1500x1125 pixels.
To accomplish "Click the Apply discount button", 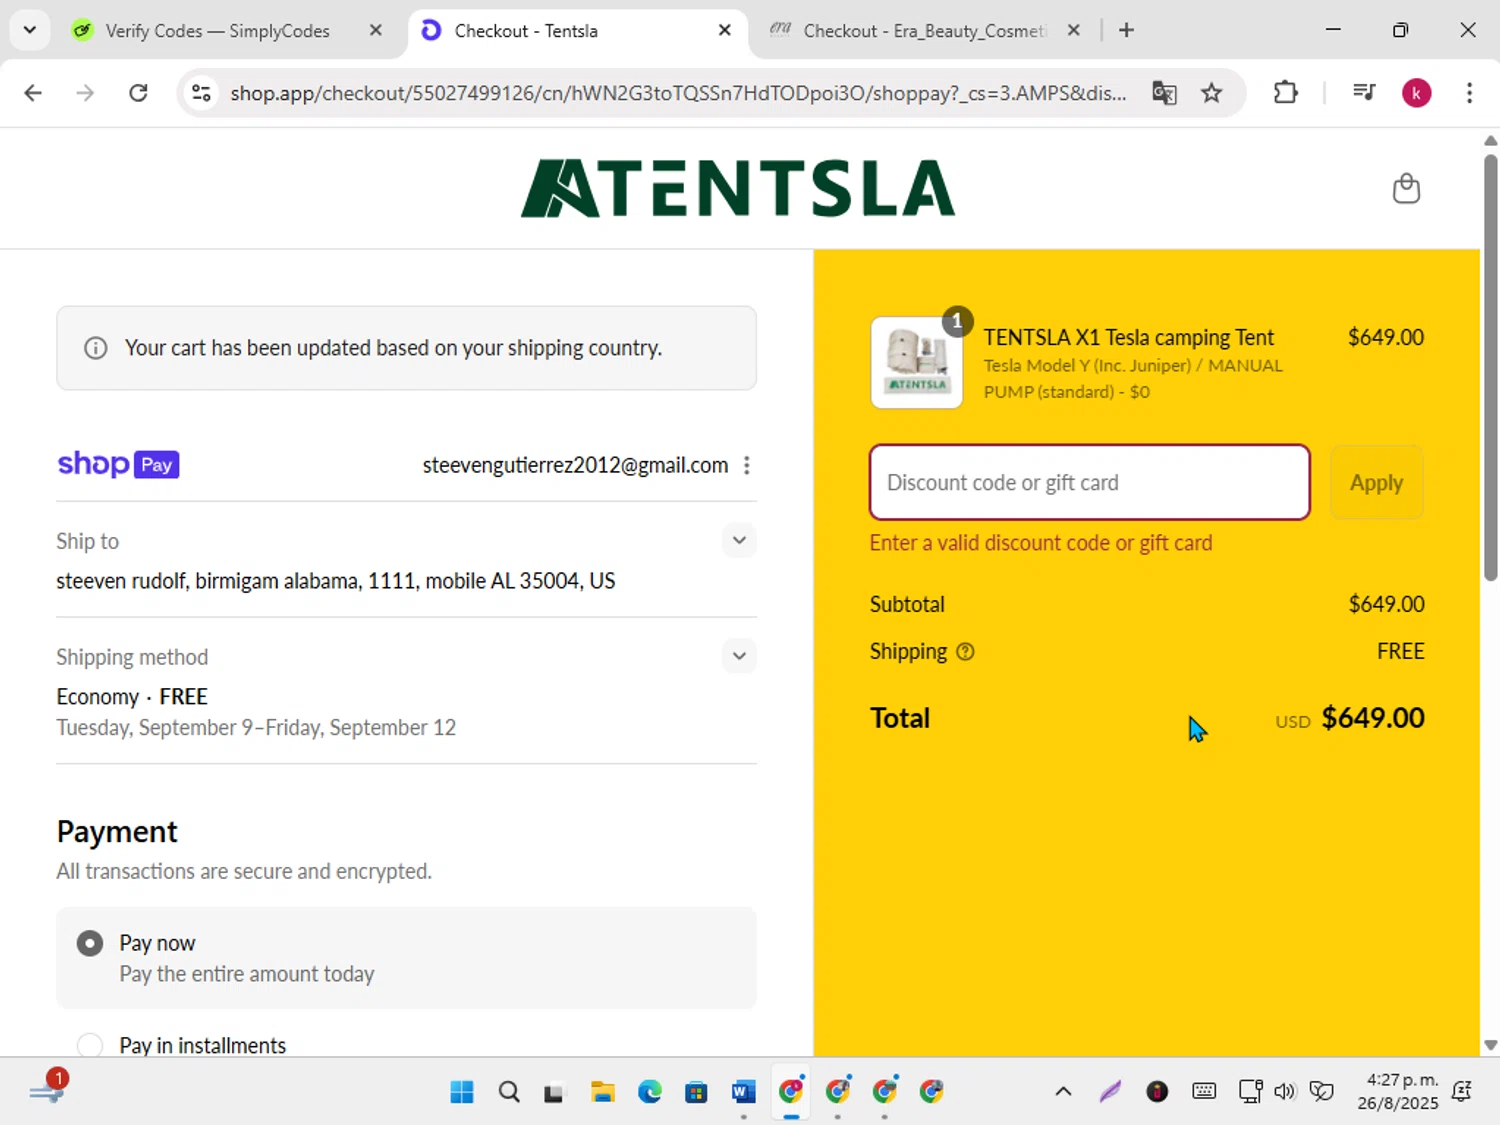I will point(1377,483).
